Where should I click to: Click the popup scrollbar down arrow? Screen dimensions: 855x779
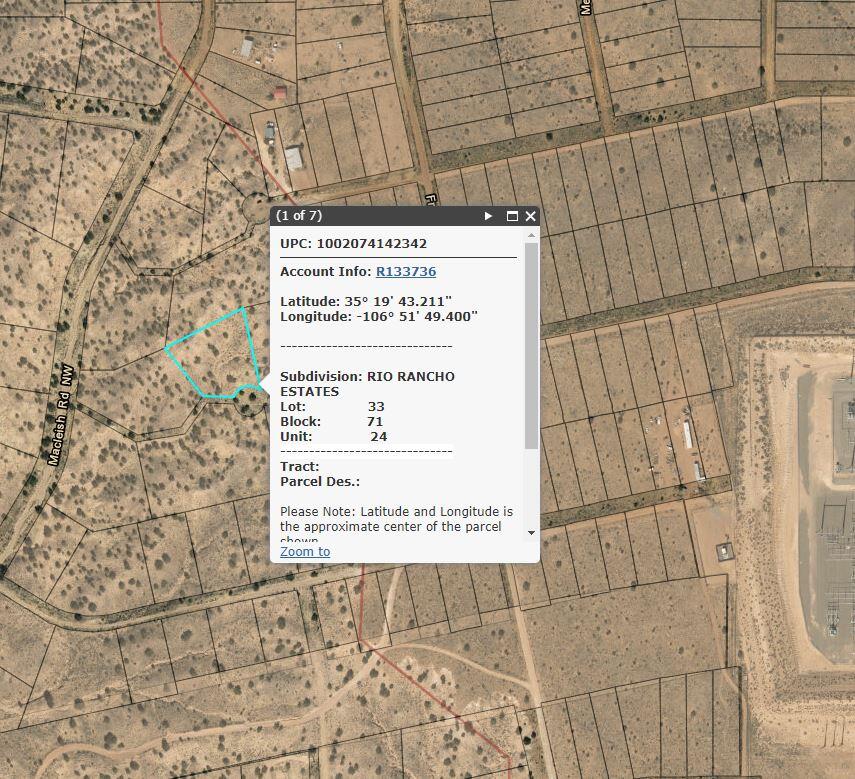coord(531,533)
